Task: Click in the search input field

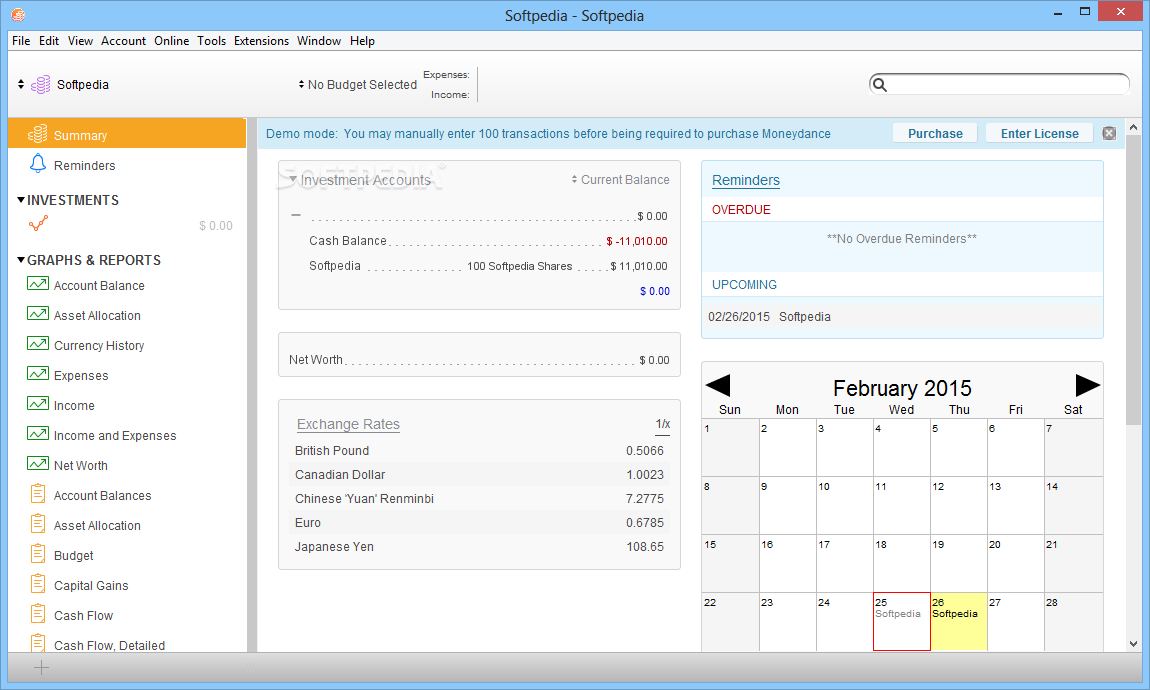Action: [x=1008, y=85]
